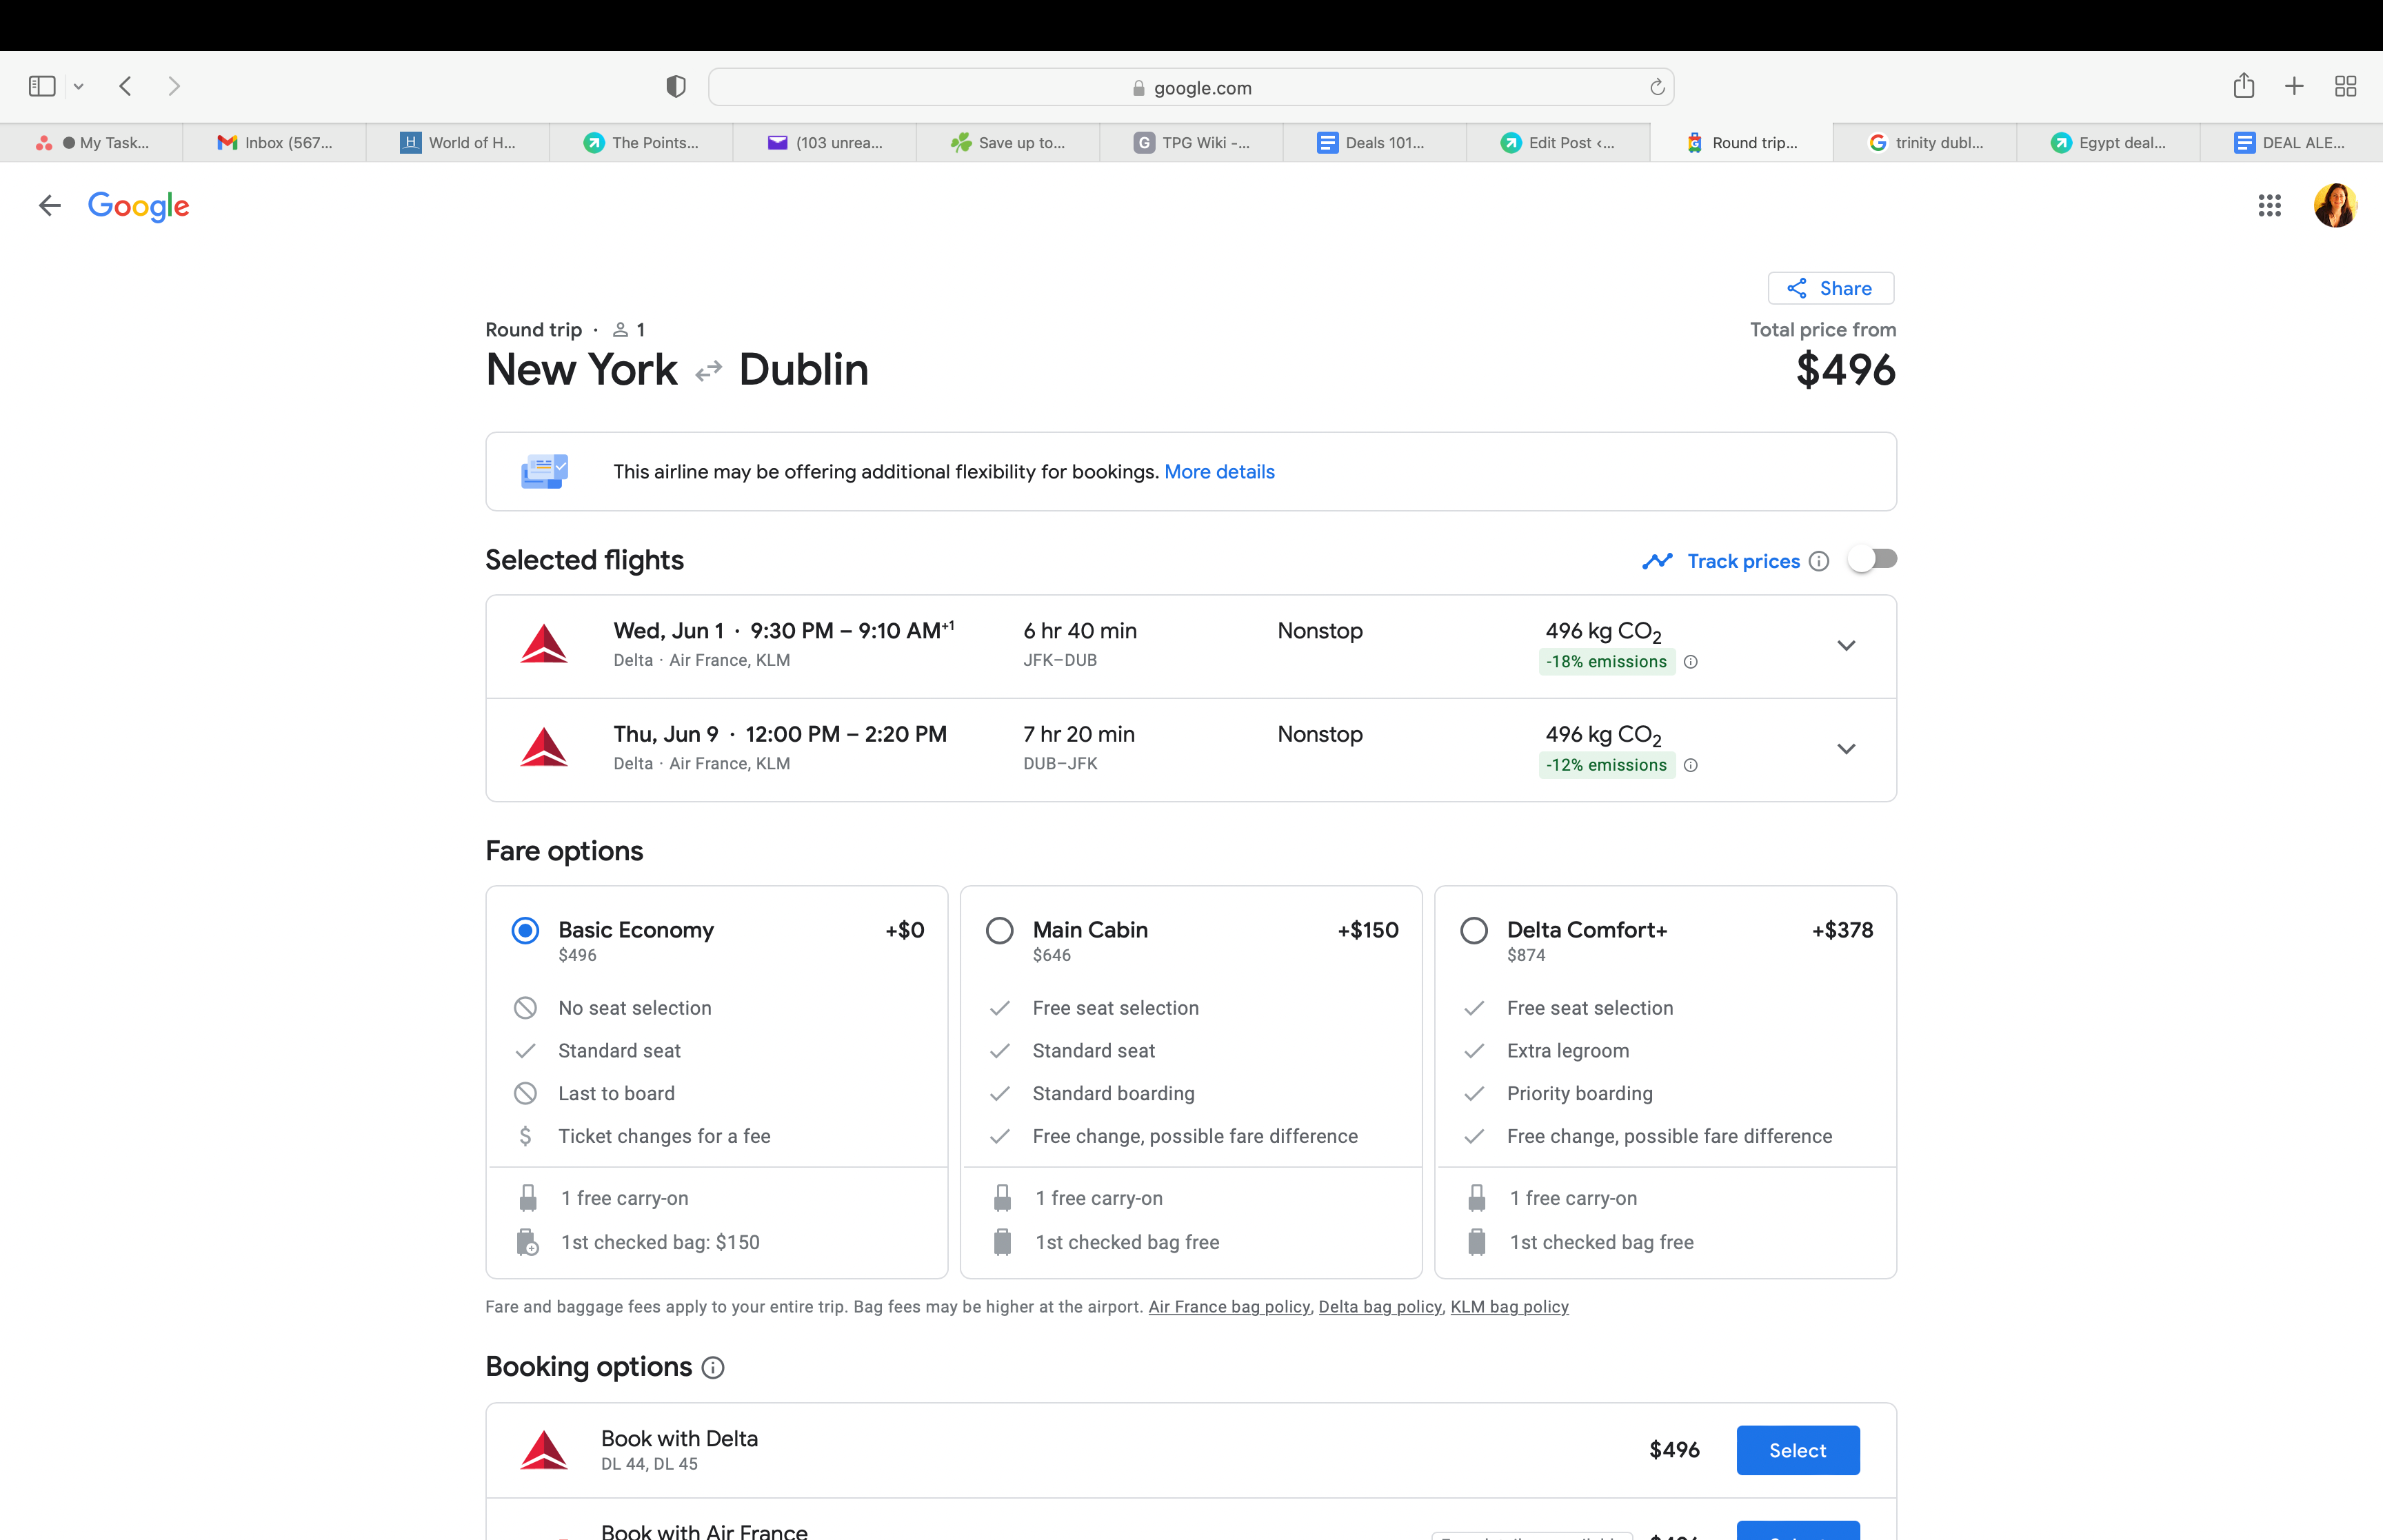
Task: Reload the page with refresh icon
Action: point(1657,87)
